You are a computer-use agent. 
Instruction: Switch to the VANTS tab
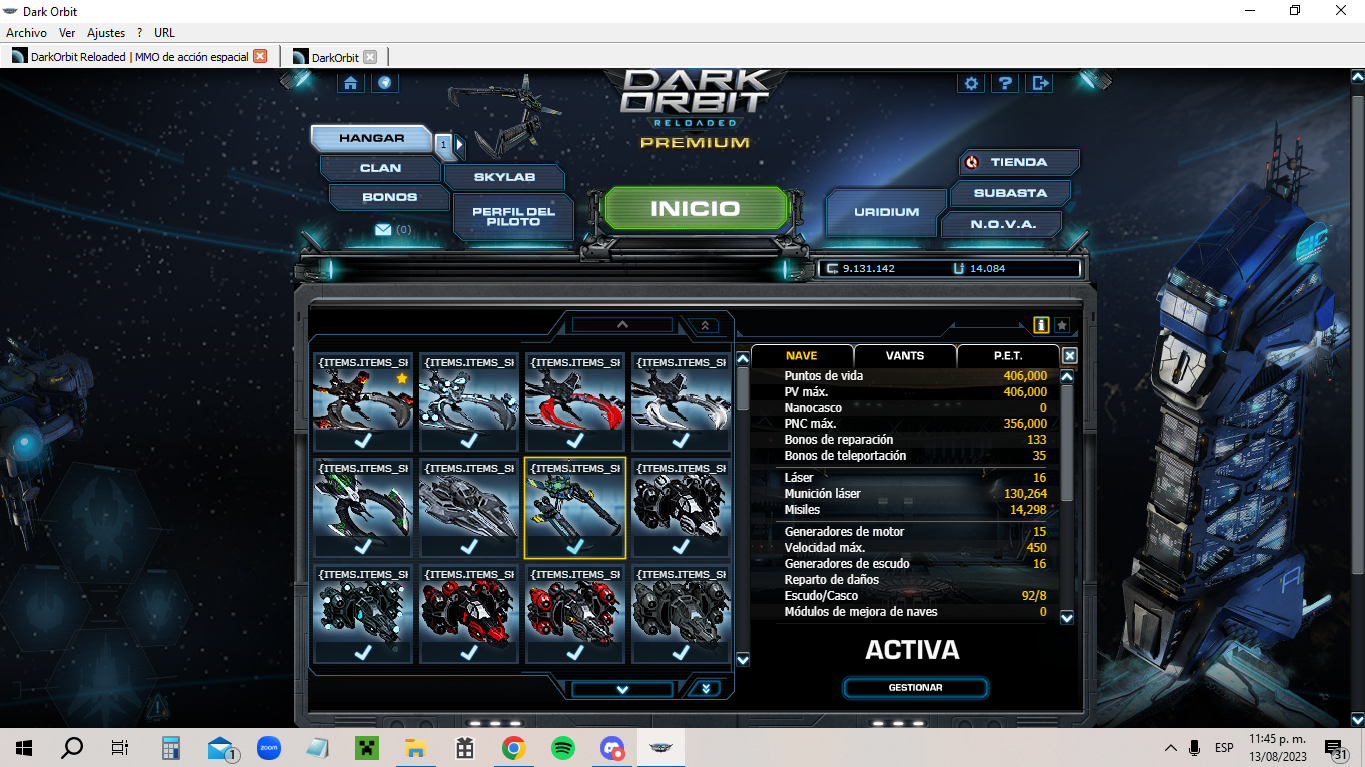point(905,355)
